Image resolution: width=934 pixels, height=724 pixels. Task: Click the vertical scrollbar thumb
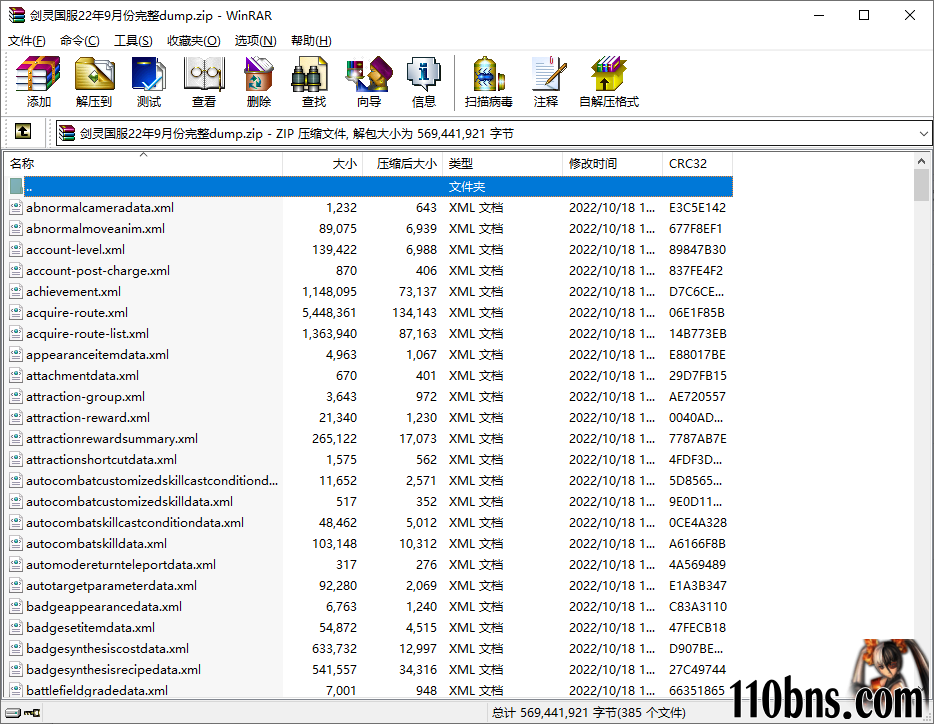(x=921, y=185)
